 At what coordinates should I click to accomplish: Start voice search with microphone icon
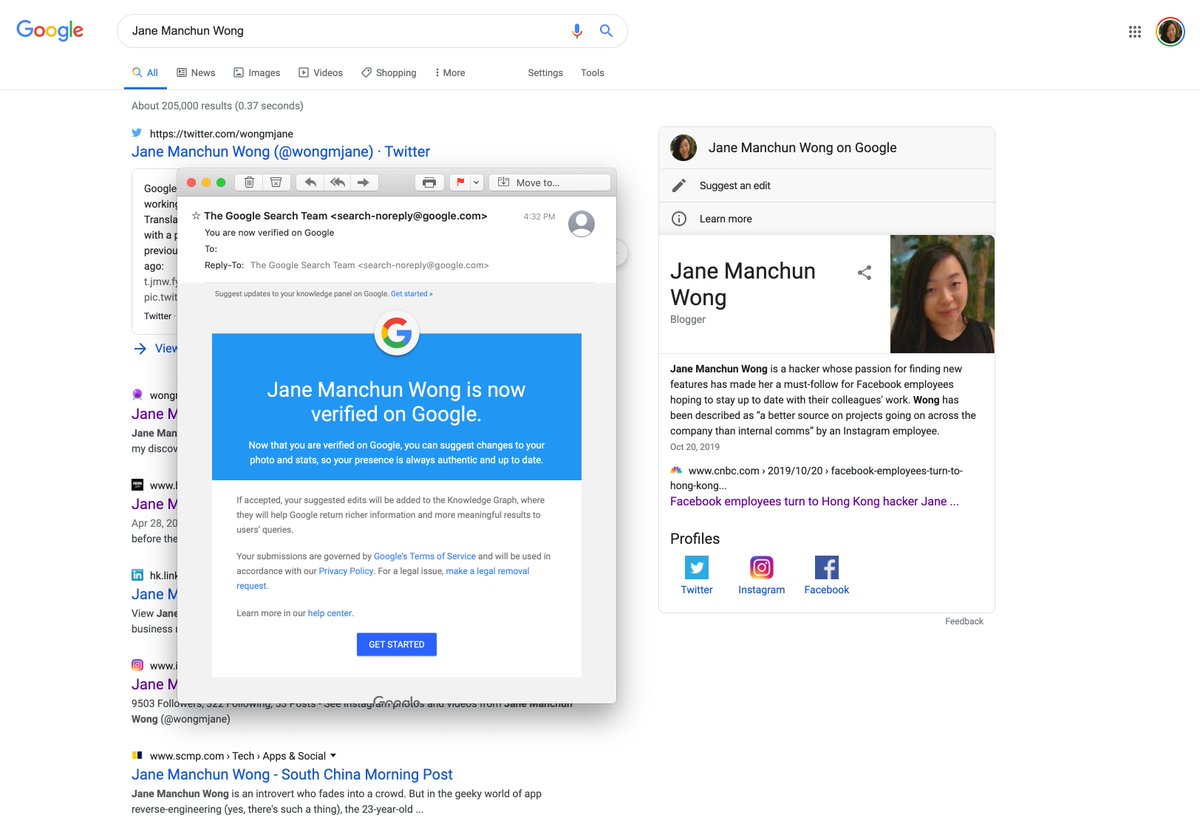577,31
